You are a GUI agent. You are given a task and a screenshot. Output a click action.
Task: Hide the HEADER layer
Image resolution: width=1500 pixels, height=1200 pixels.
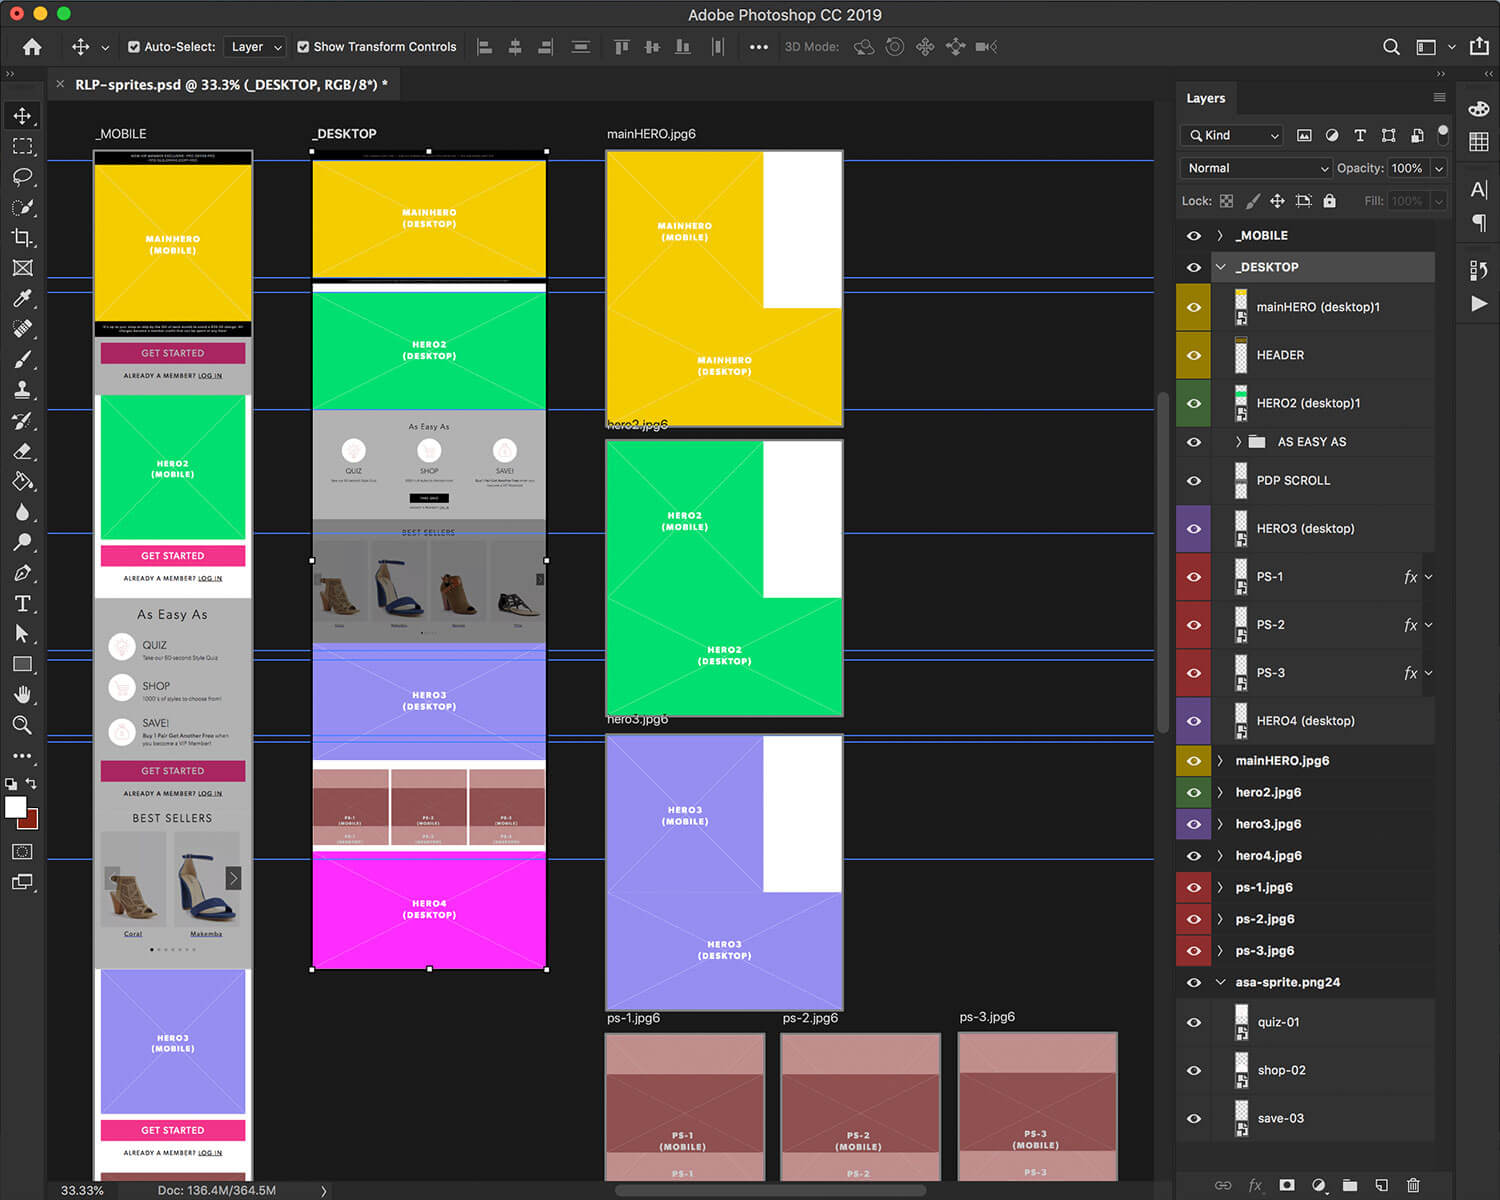[1193, 355]
